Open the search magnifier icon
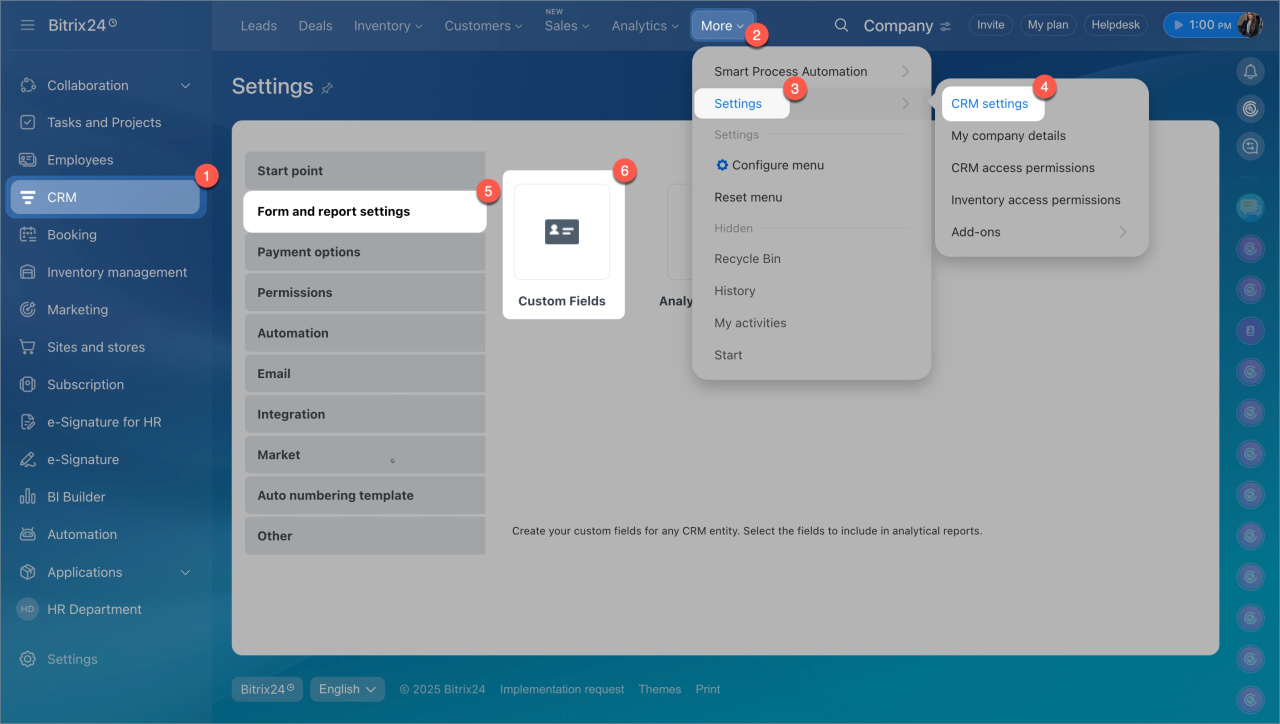Viewport: 1280px width, 724px height. coord(841,25)
